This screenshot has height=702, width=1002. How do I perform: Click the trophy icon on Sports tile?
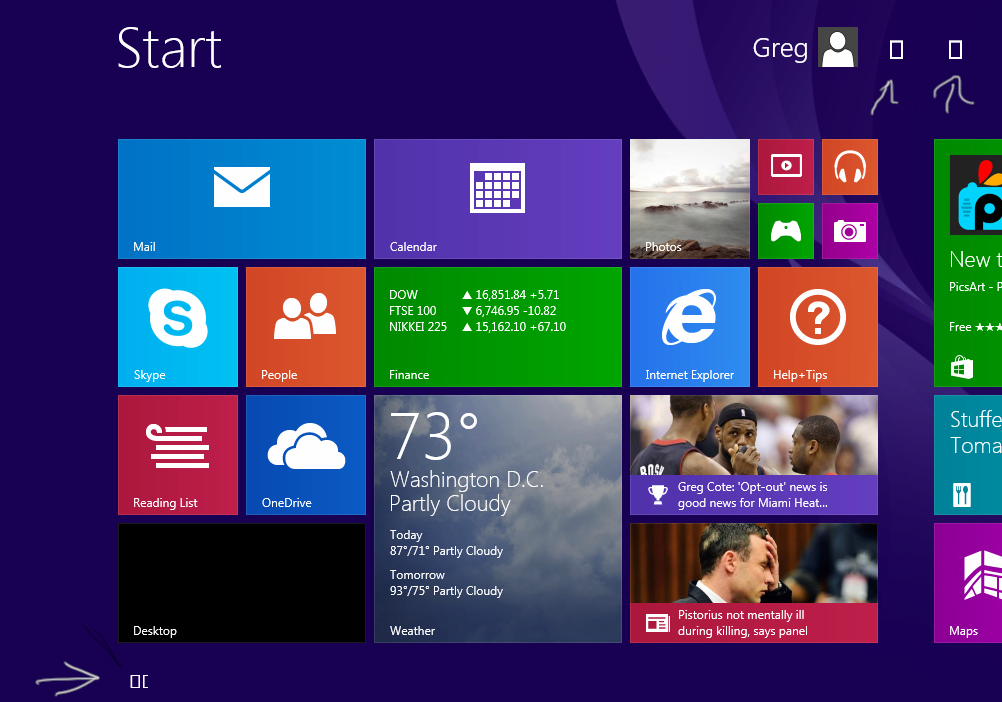(657, 494)
